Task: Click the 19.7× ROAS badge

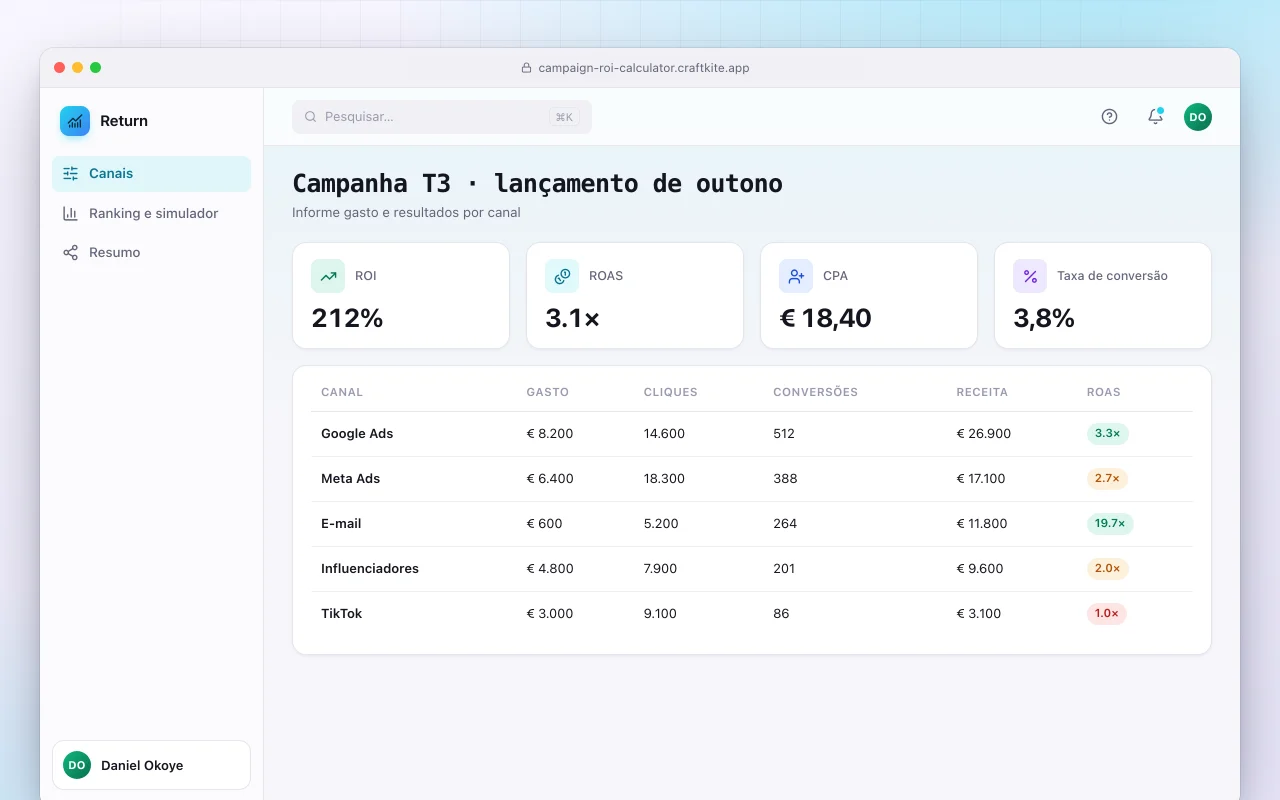Action: [1110, 523]
